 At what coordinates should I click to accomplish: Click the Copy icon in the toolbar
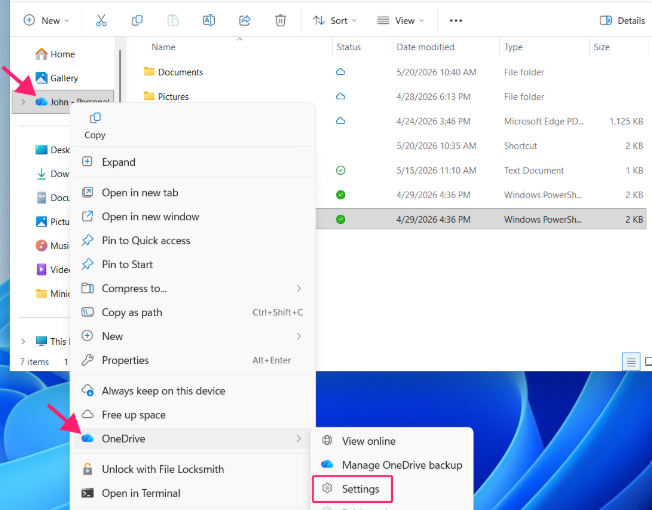(137, 20)
